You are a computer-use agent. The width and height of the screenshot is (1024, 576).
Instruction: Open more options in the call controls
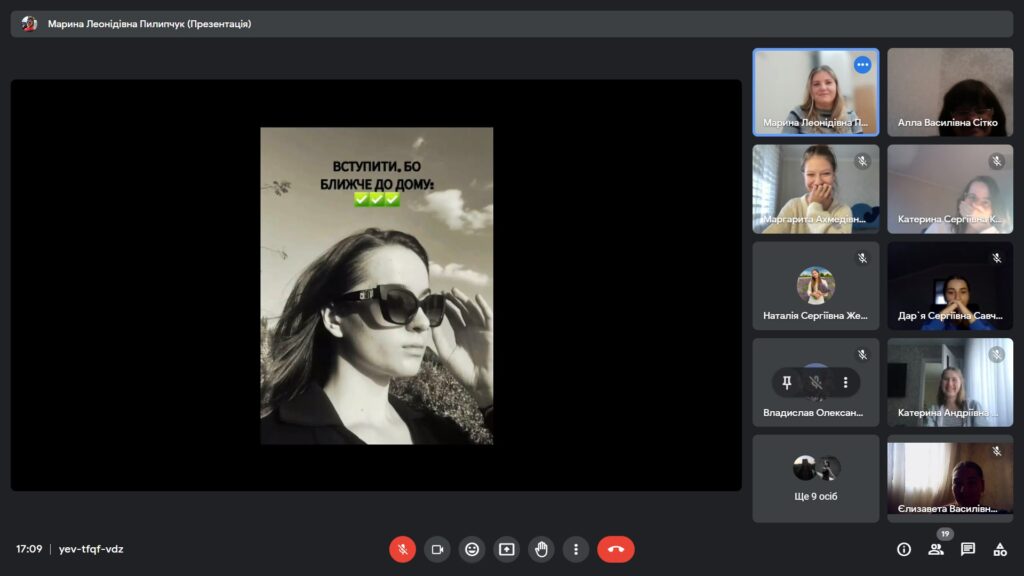(576, 549)
